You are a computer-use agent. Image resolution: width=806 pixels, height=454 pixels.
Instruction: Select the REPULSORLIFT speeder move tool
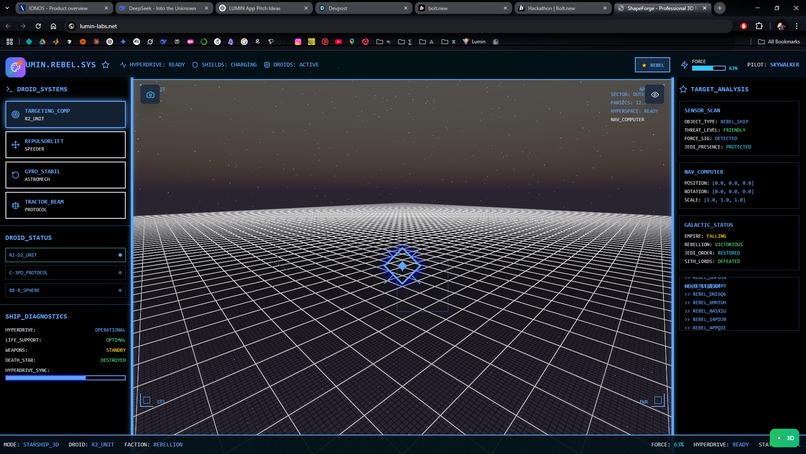click(65, 144)
